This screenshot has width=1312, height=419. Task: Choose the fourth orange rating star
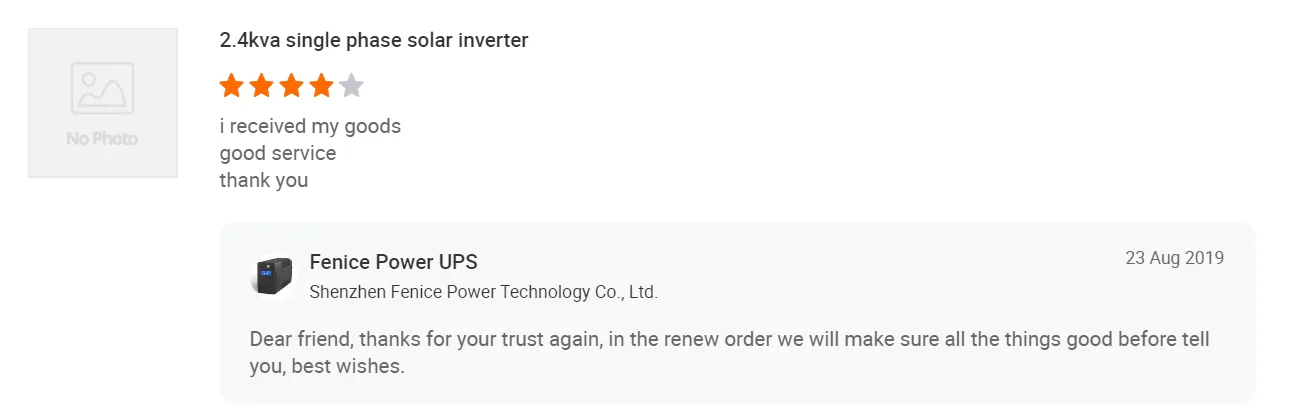click(x=321, y=86)
